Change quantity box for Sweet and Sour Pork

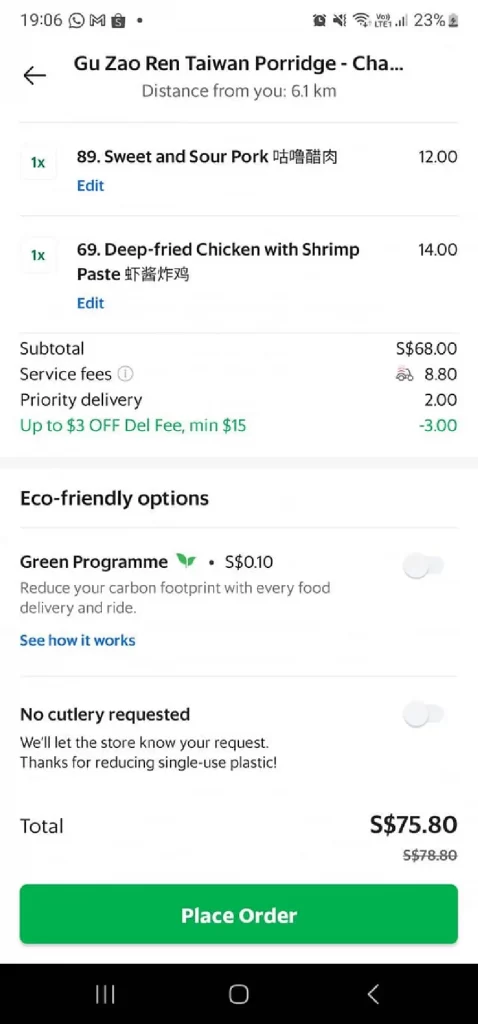[39, 163]
